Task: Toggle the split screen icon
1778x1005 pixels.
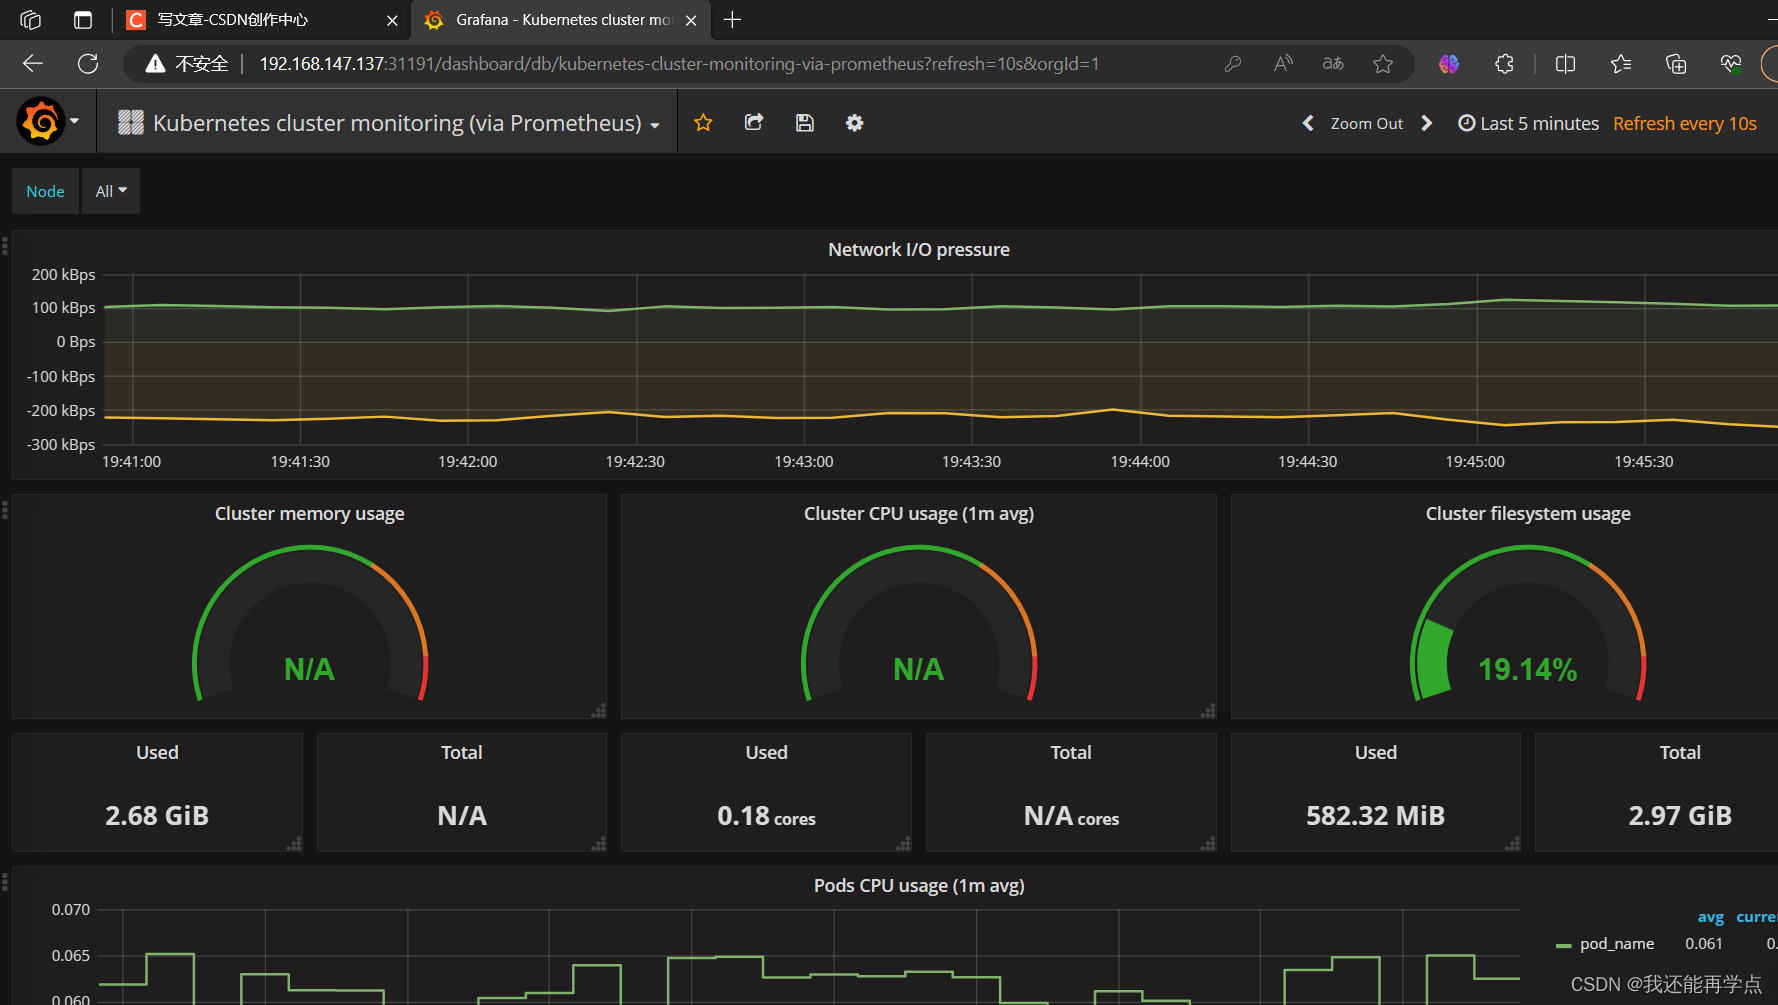Action: 1566,64
